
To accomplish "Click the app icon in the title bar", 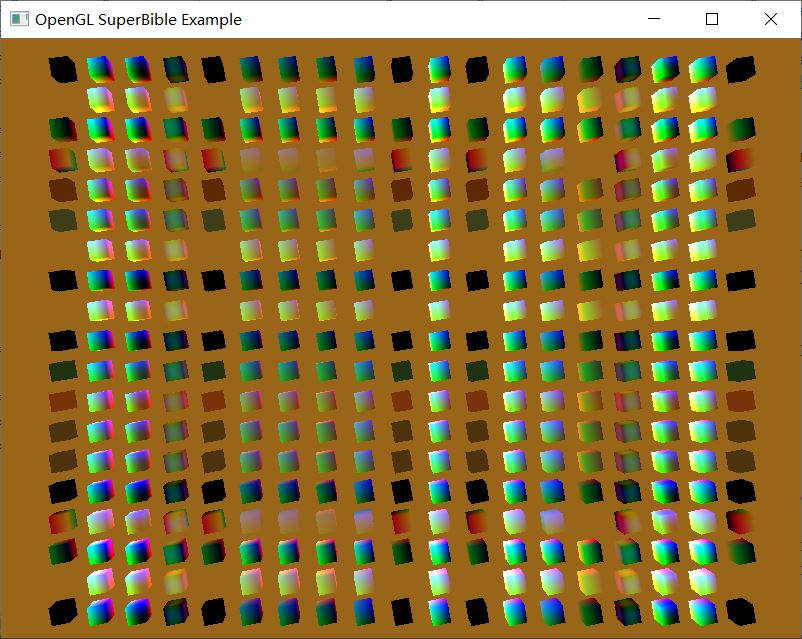I will pyautogui.click(x=19, y=19).
